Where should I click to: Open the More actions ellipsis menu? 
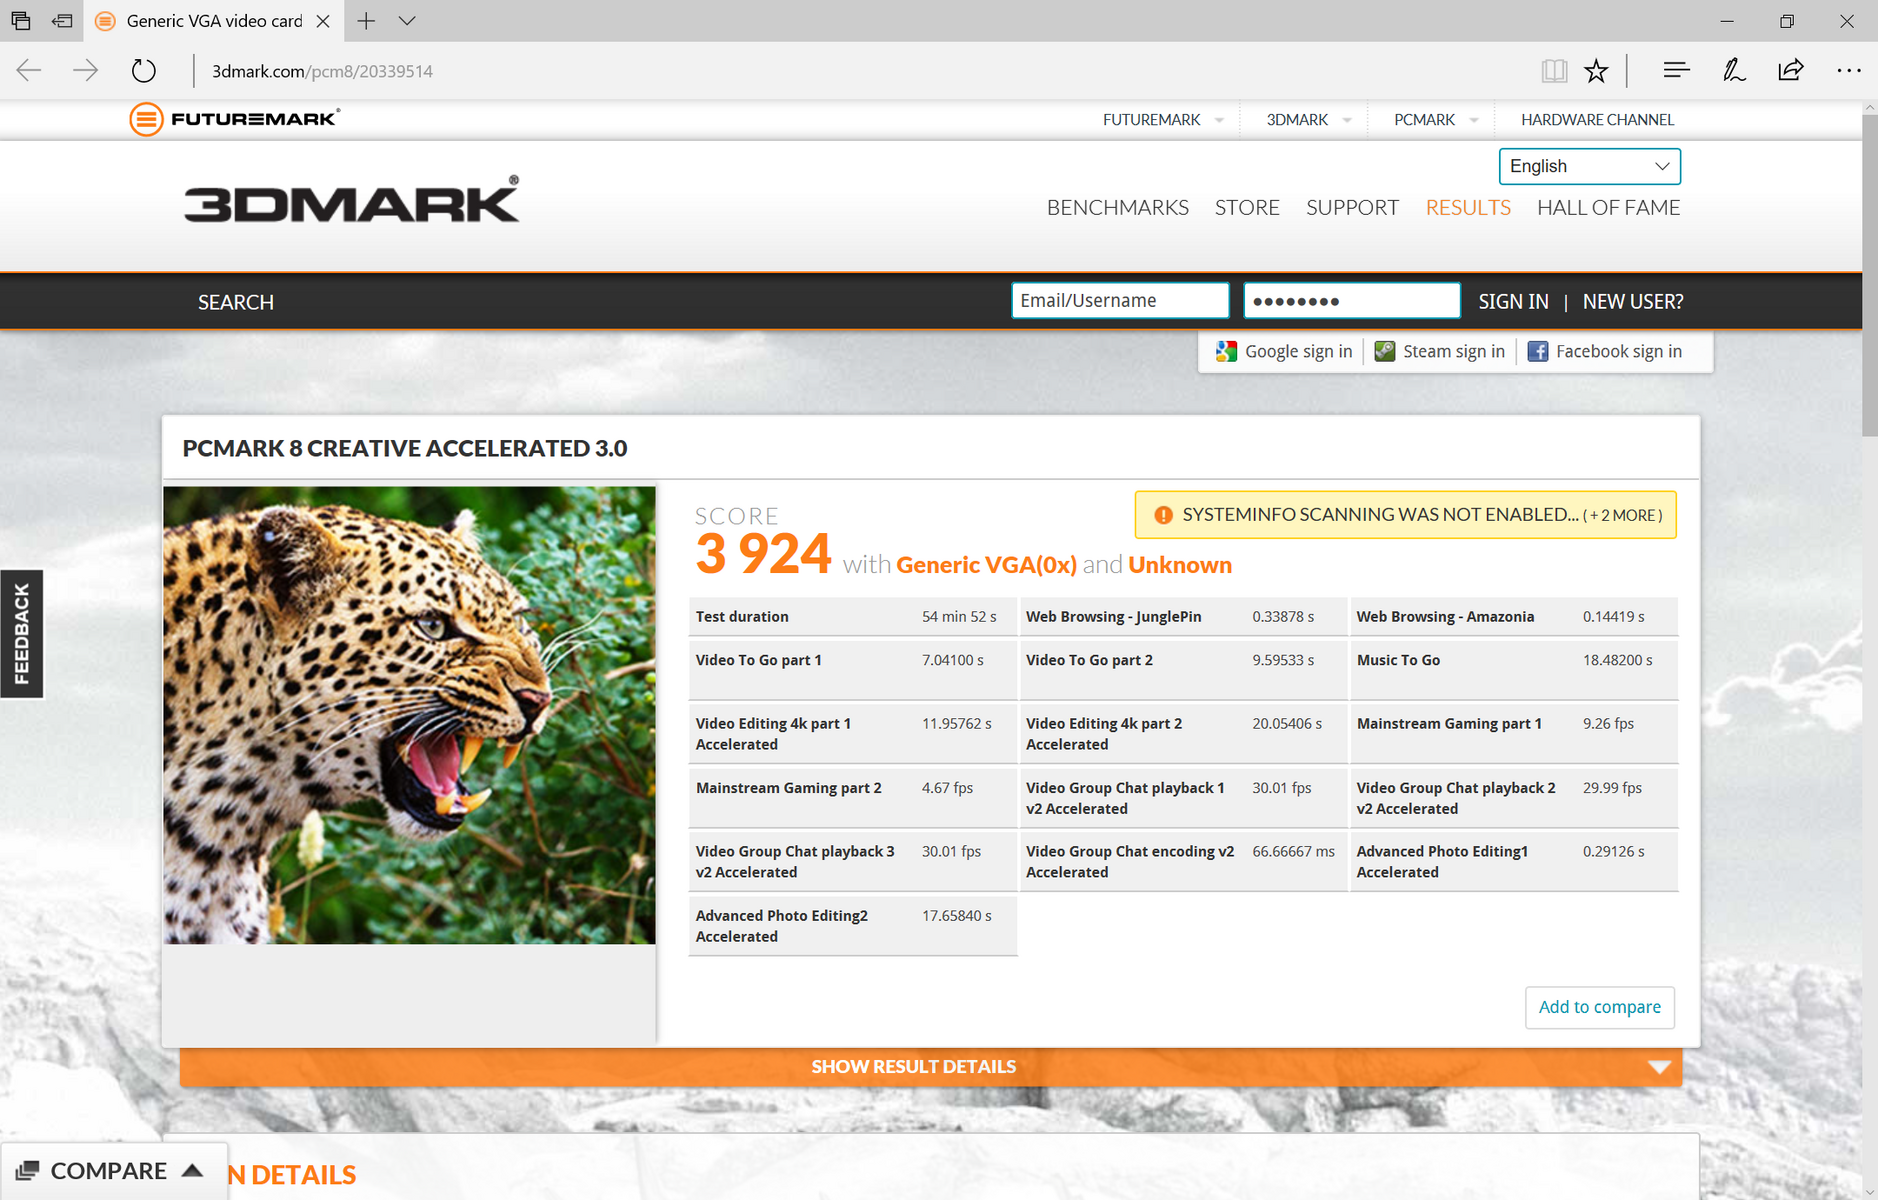click(1848, 70)
